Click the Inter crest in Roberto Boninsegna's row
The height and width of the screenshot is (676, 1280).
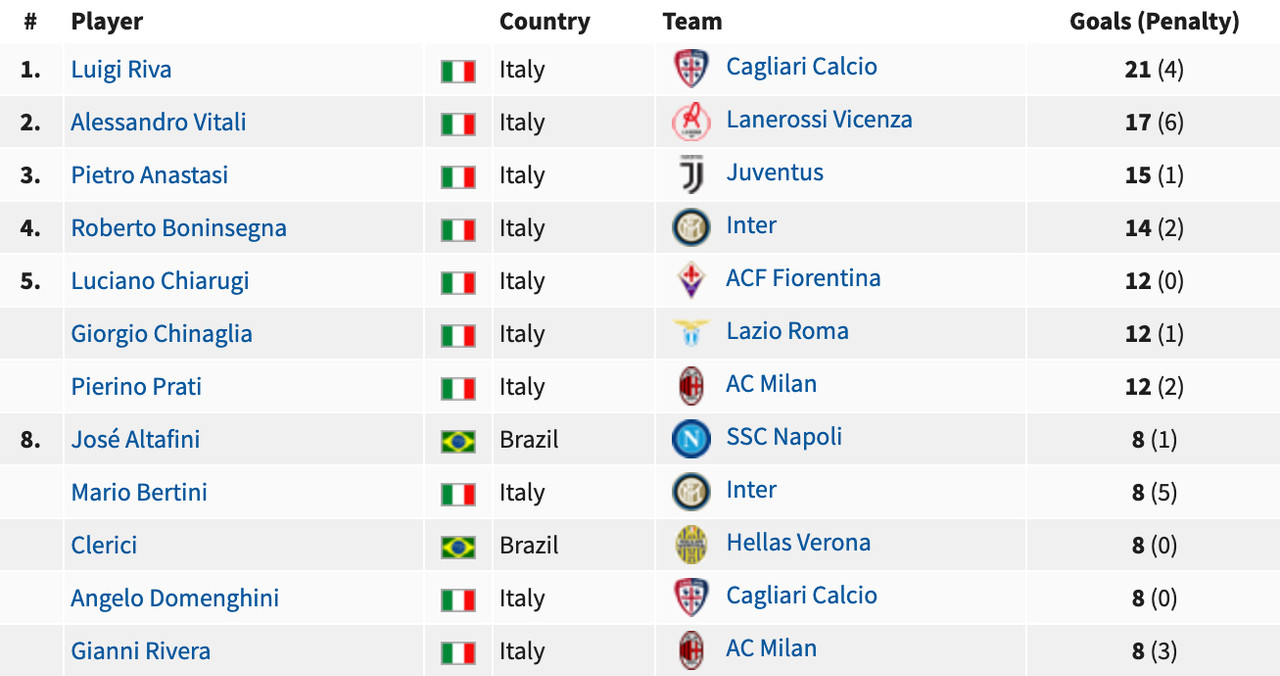tap(691, 227)
